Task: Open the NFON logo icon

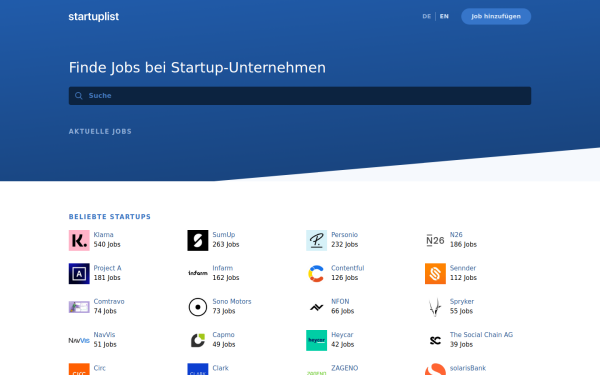Action: coord(316,307)
